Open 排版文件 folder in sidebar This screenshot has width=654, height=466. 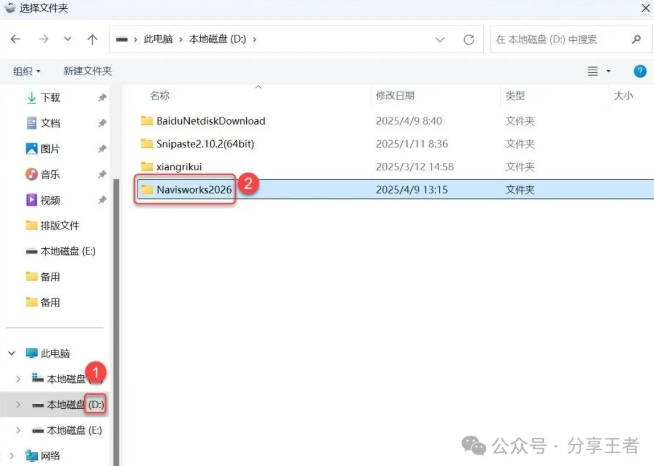(60, 226)
